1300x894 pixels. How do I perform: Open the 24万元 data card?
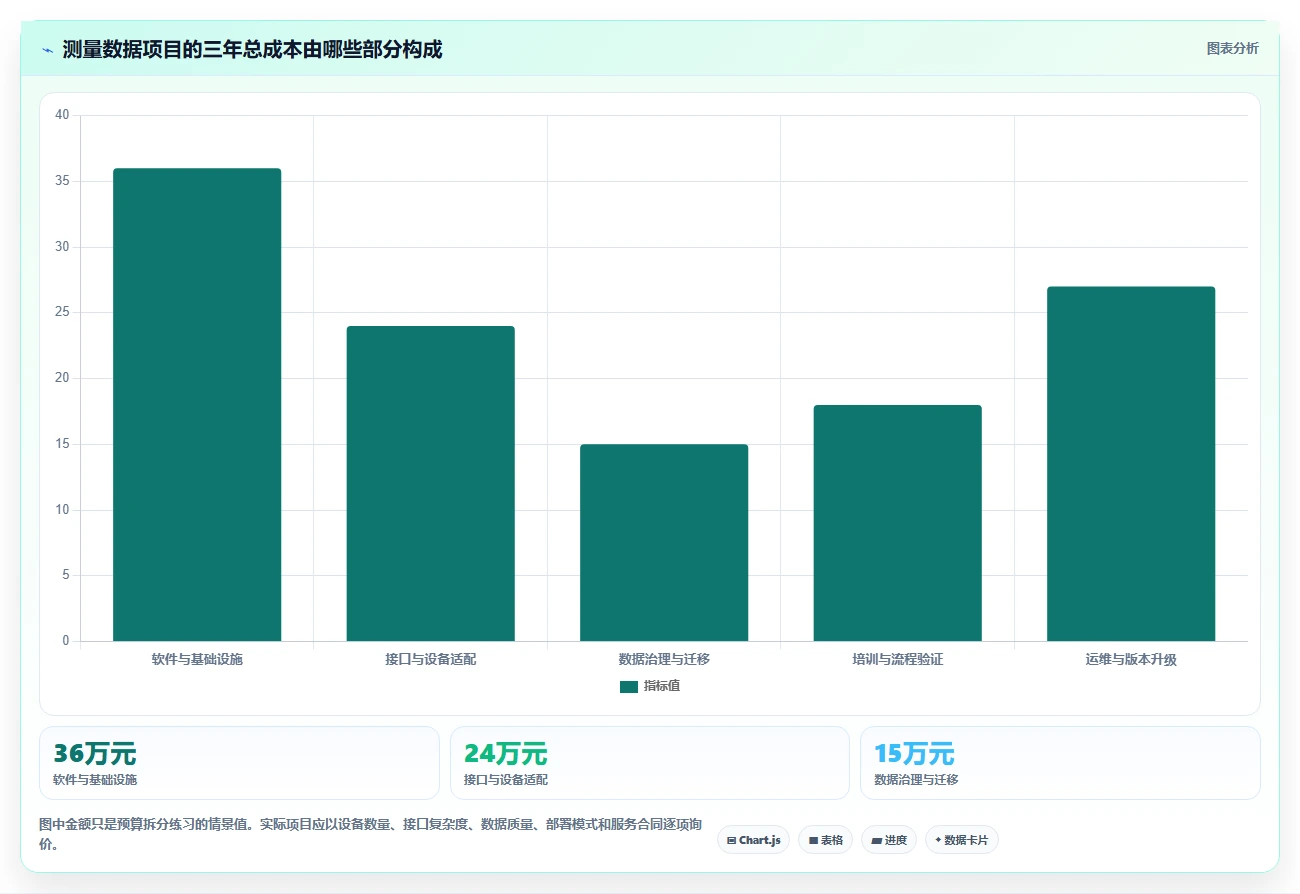coord(650,763)
